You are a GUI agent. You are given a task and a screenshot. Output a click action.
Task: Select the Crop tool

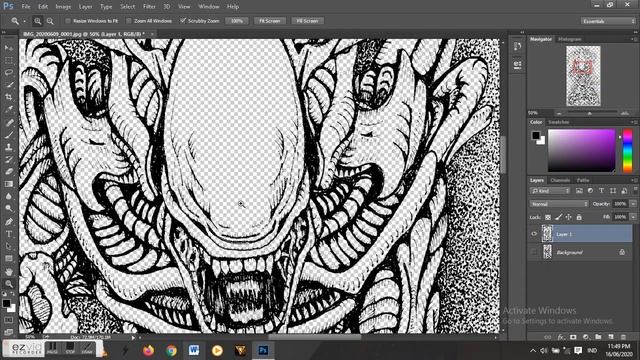tap(9, 97)
